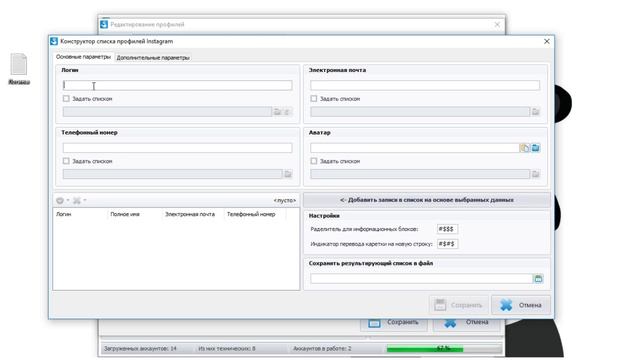Close the Конструктор списка профилей dialog
Image resolution: width=640 pixels, height=360 pixels.
pyautogui.click(x=547, y=41)
